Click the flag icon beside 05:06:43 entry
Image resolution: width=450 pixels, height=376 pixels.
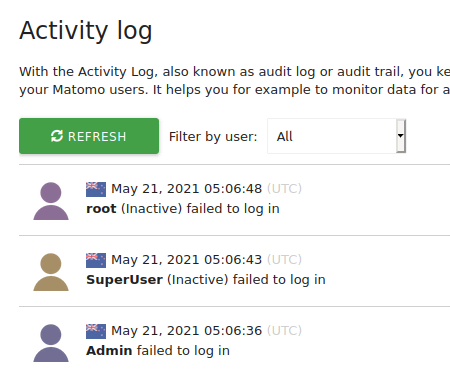point(96,260)
